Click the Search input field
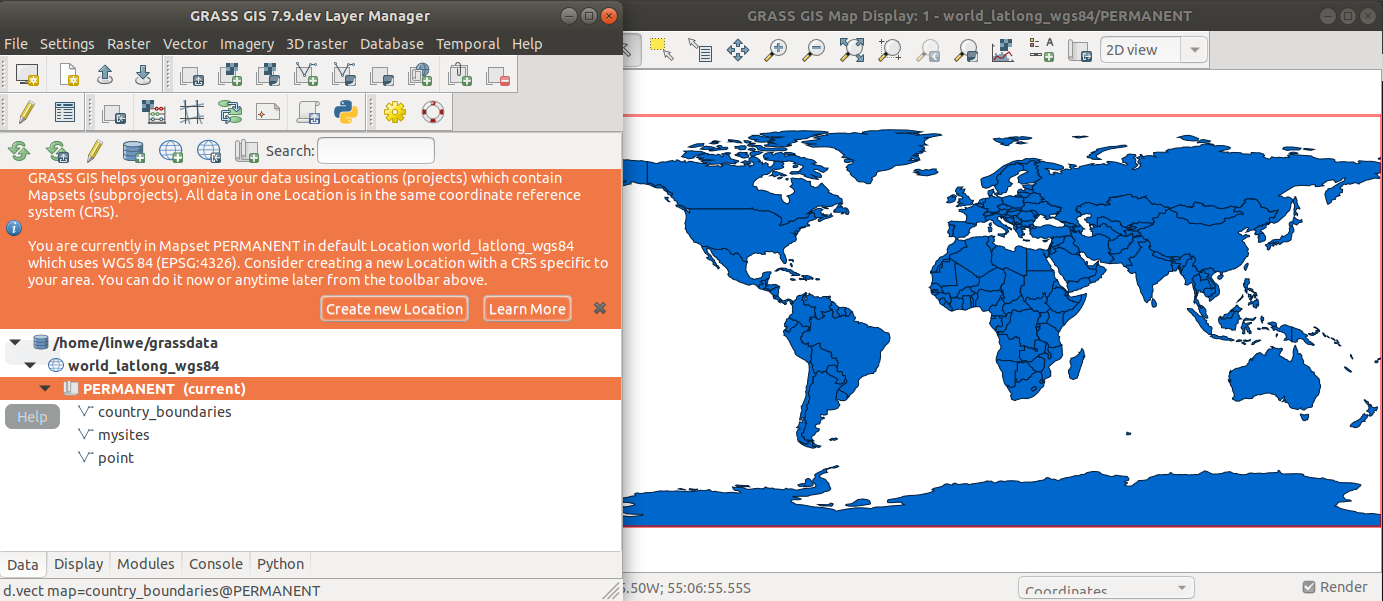The image size is (1383, 601). (x=376, y=151)
